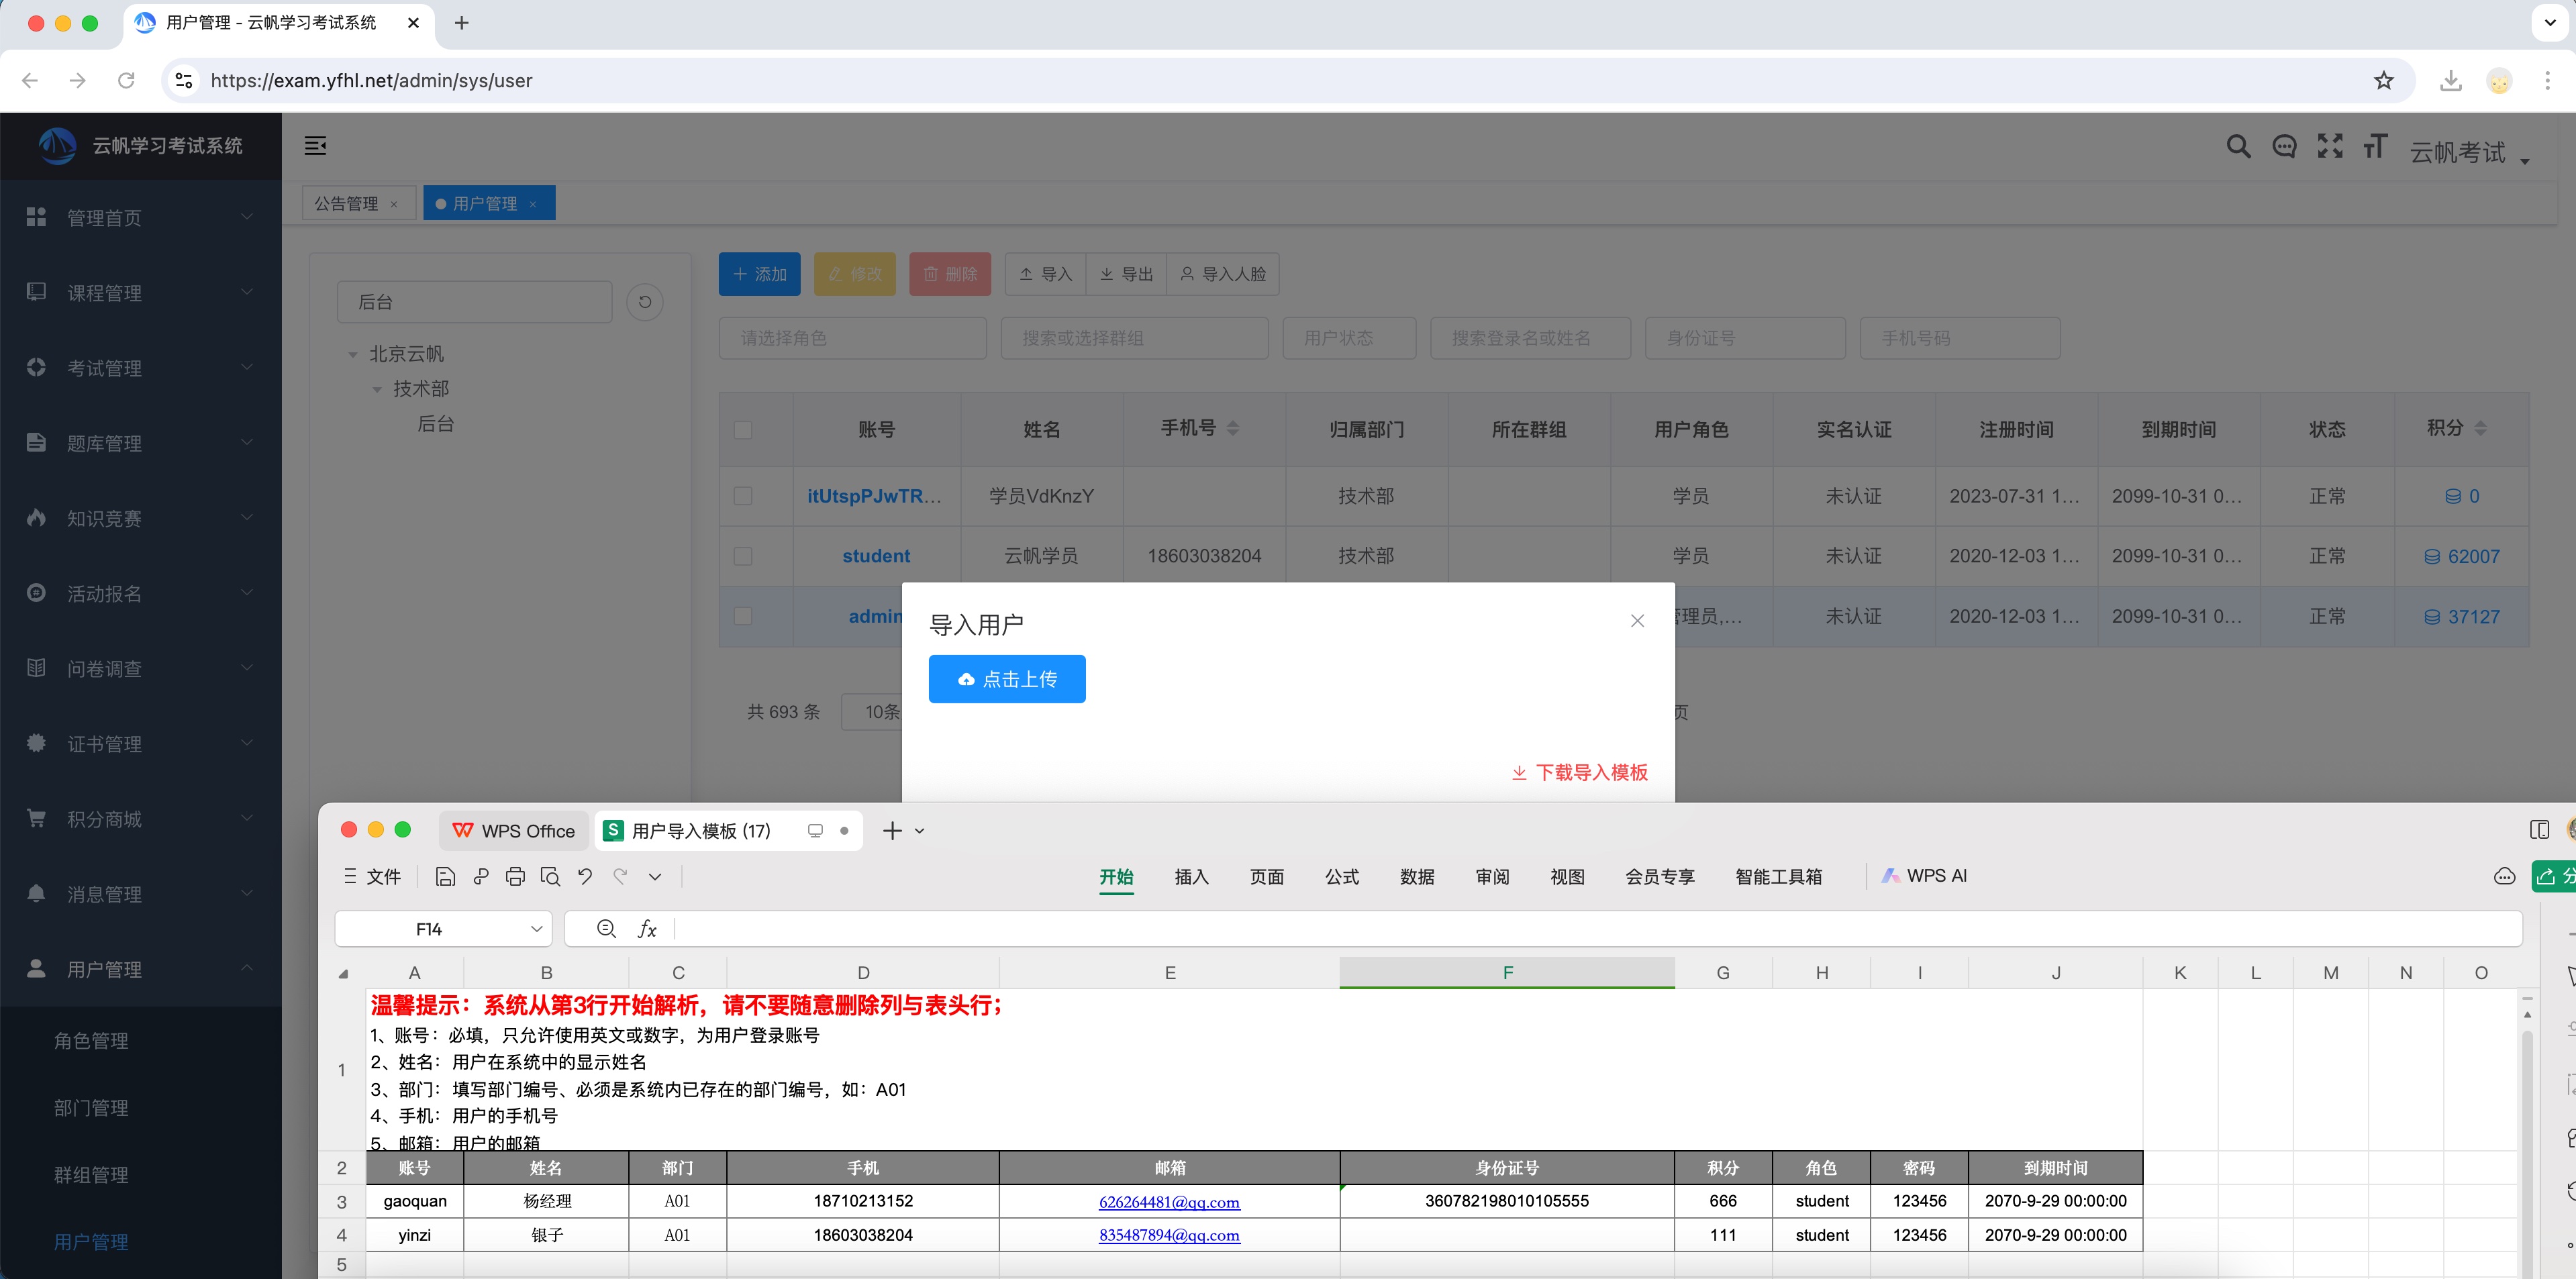Click the WPS cloud sync icon
The height and width of the screenshot is (1279, 2576).
(2504, 877)
